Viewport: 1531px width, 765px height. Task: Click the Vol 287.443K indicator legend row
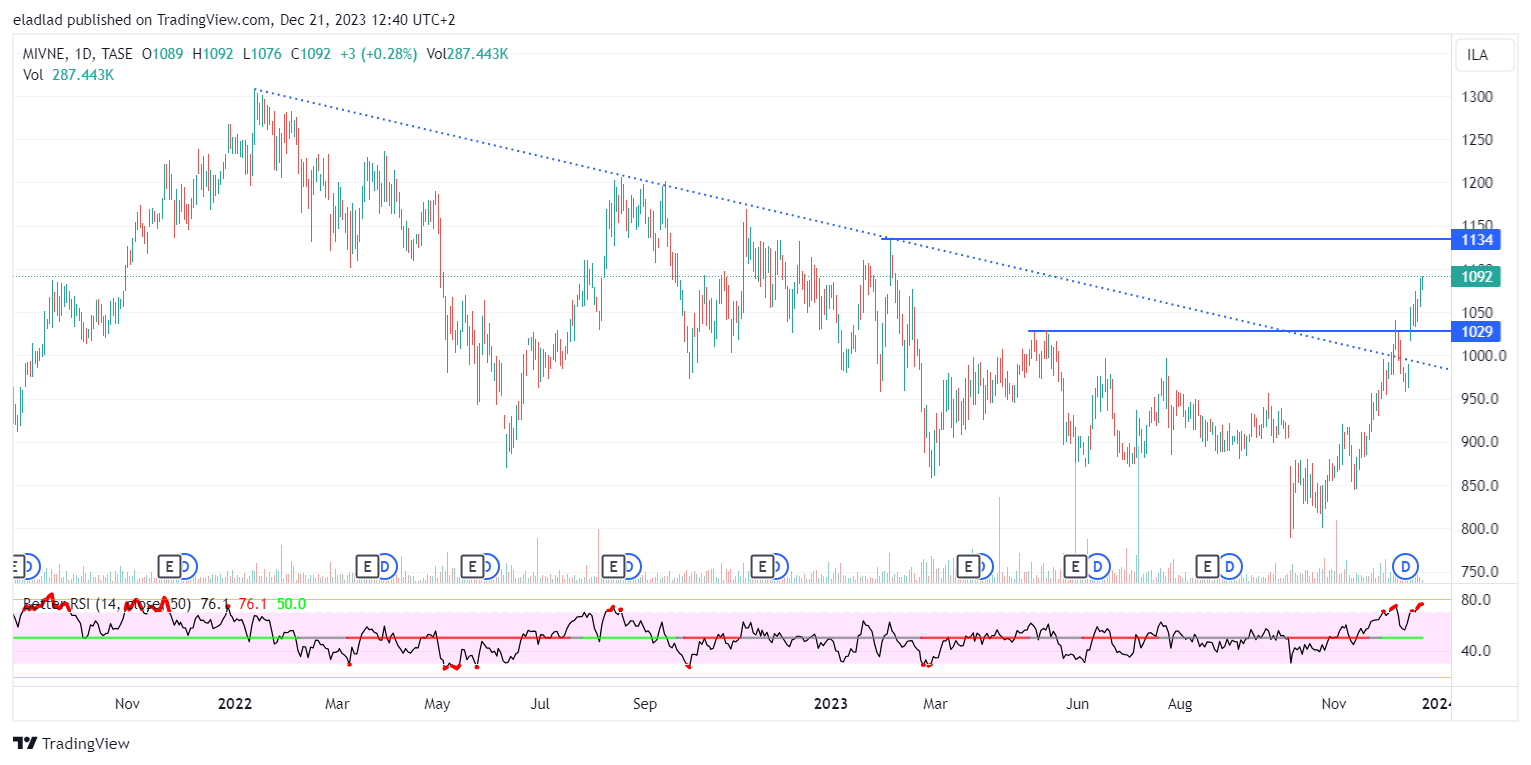point(68,74)
